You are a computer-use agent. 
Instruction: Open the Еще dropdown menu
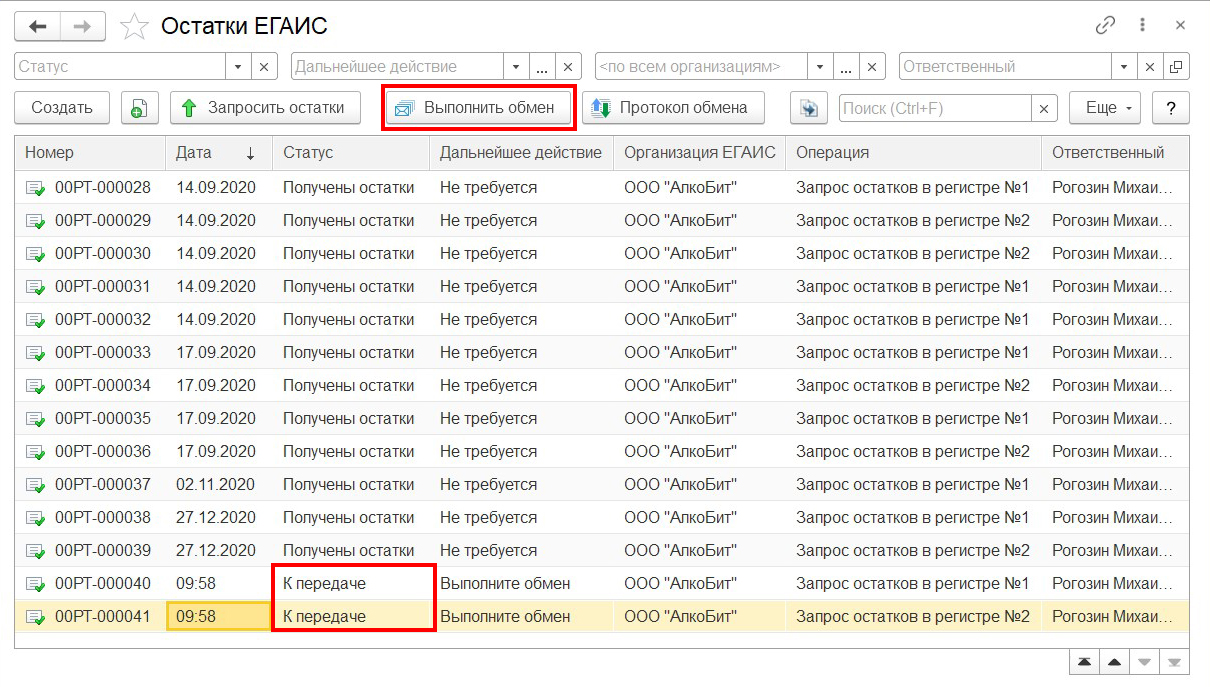[x=1105, y=108]
